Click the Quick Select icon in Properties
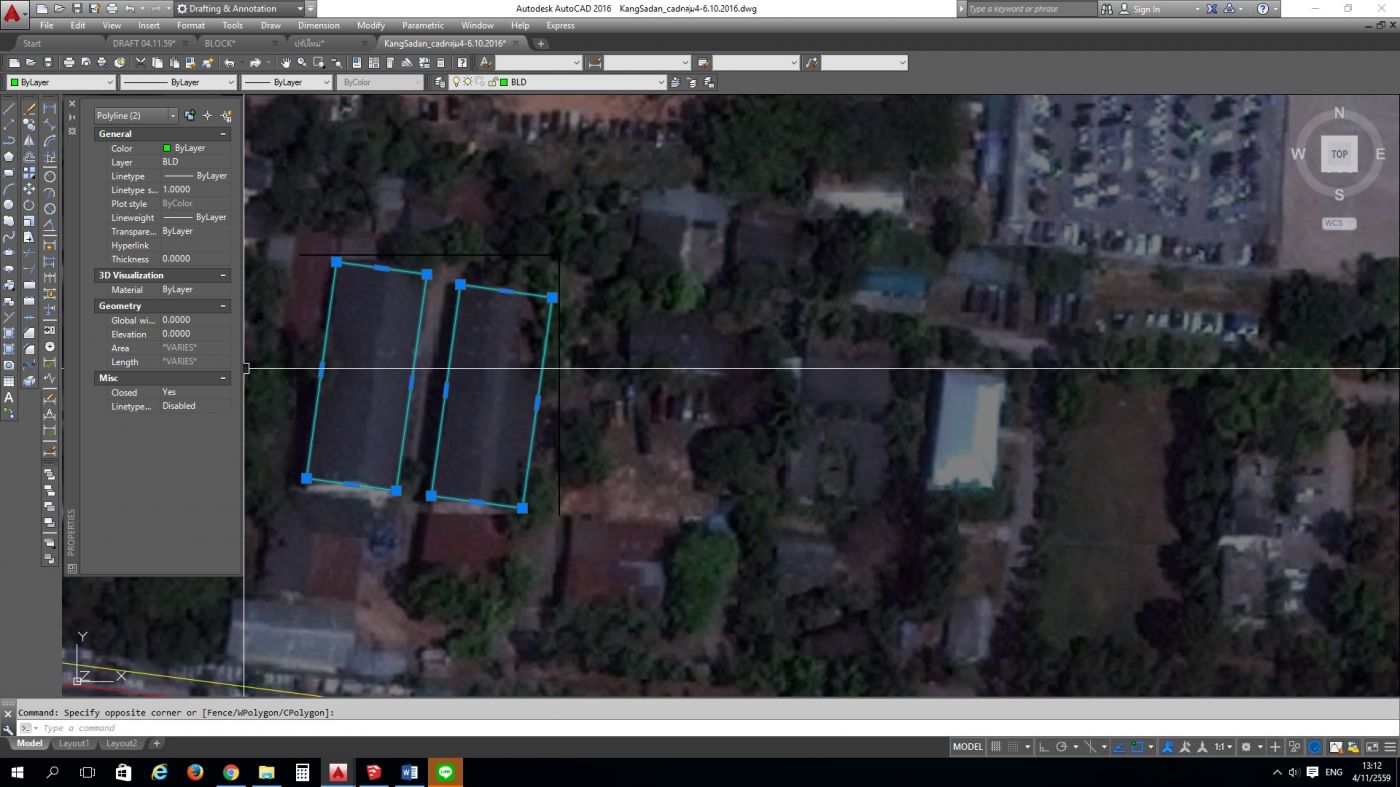This screenshot has width=1400, height=787. (226, 116)
